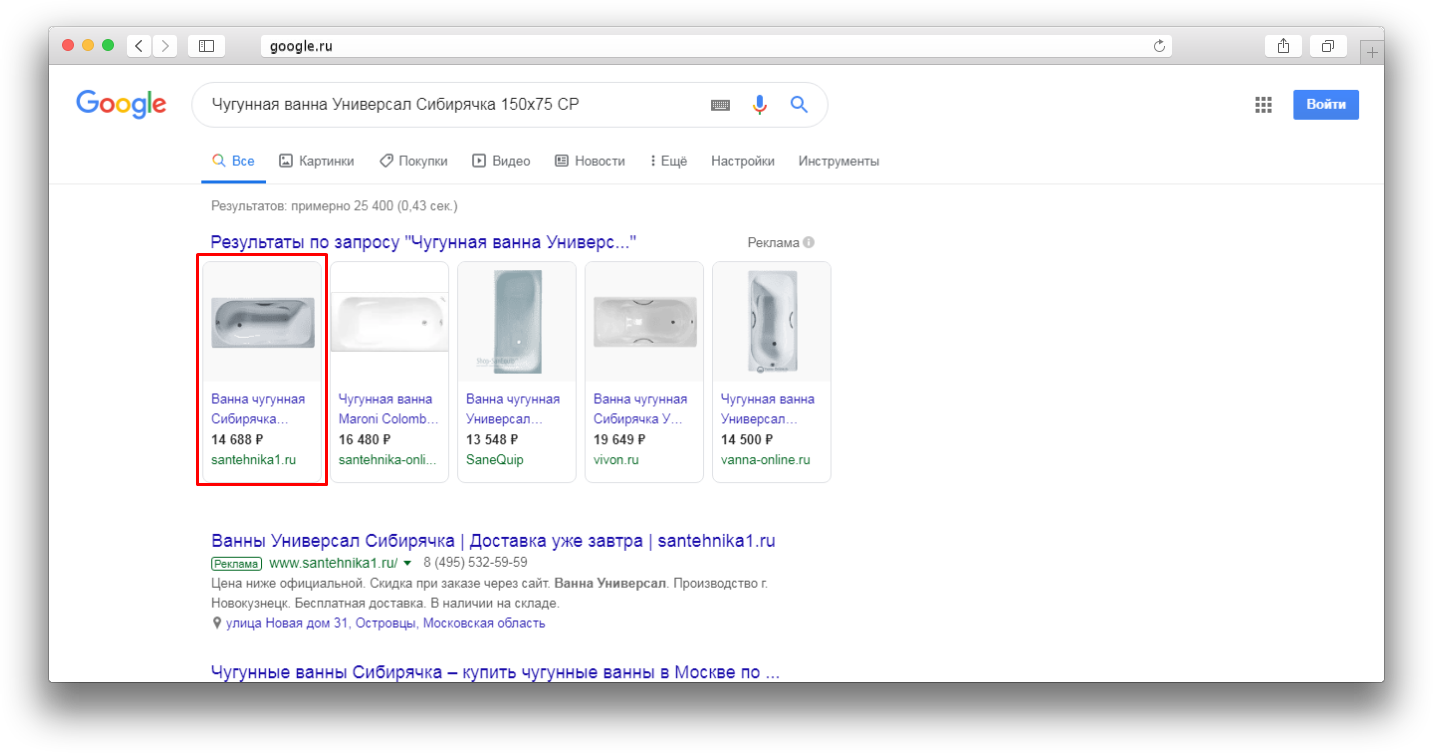
Task: Show all tabs overview button
Action: pyautogui.click(x=1328, y=46)
